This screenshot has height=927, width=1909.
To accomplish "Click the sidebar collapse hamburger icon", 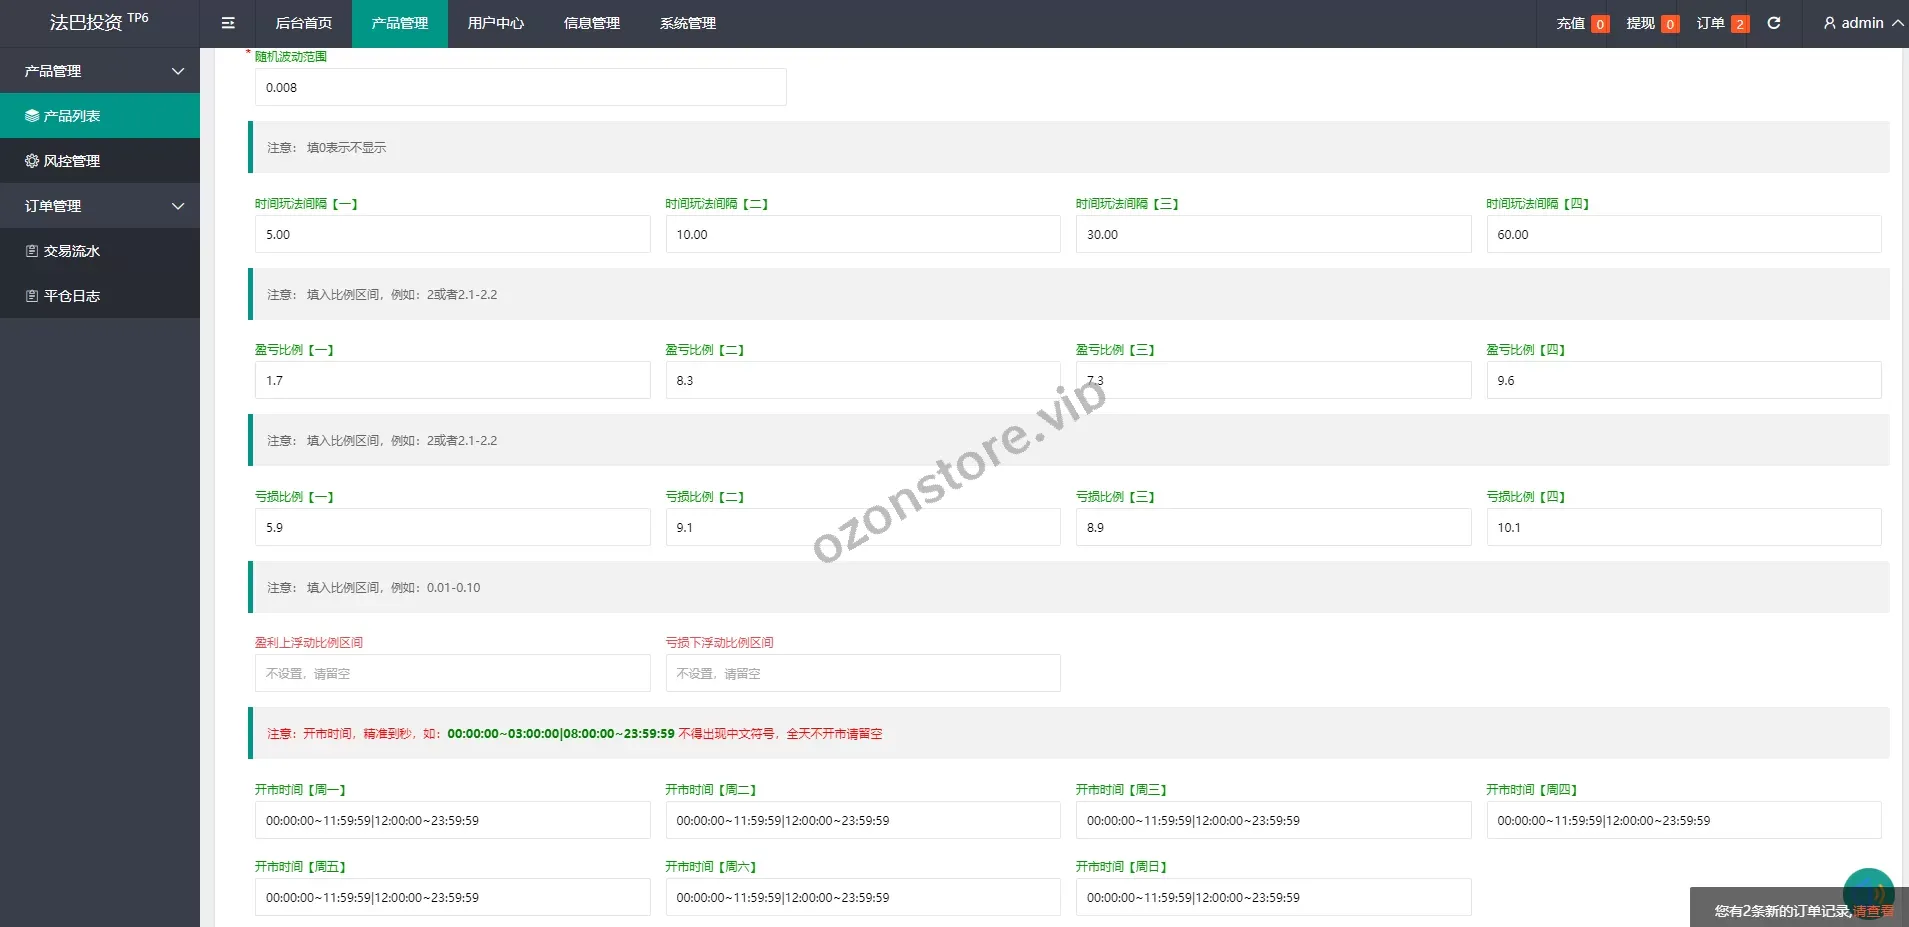I will point(228,23).
